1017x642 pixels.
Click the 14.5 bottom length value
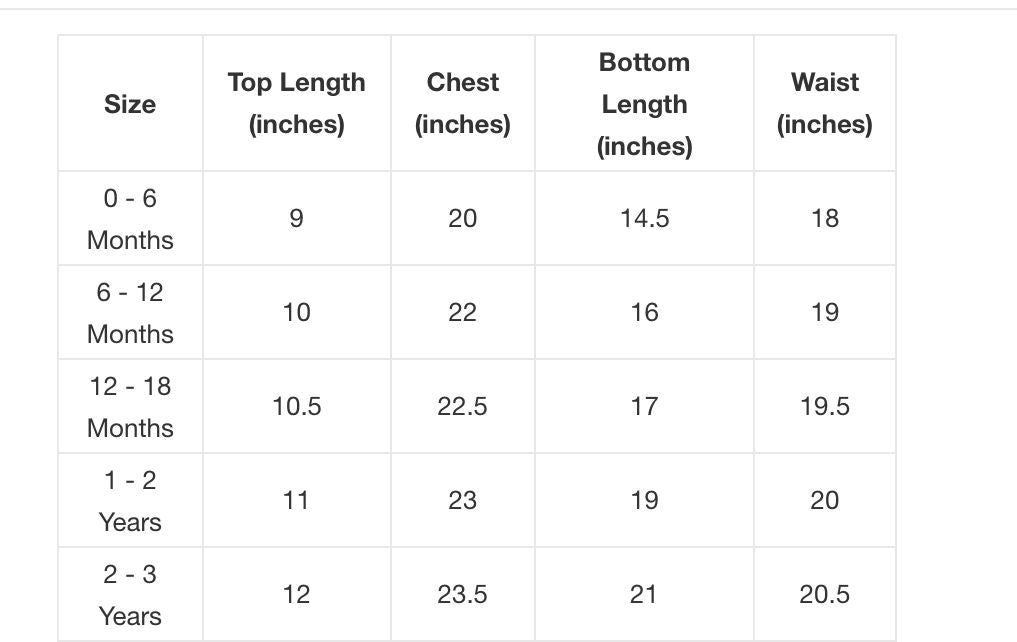[x=644, y=219]
